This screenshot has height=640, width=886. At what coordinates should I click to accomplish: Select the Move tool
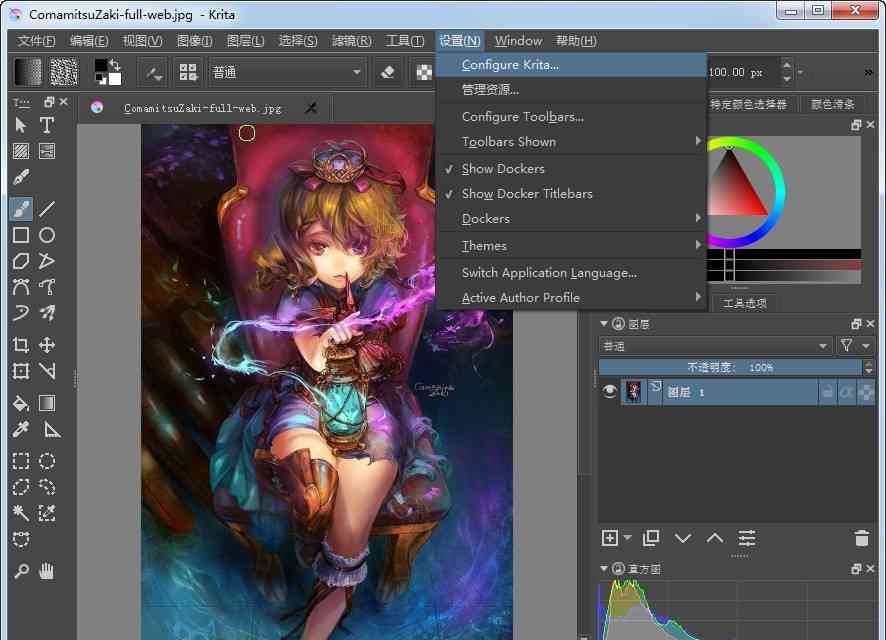47,345
